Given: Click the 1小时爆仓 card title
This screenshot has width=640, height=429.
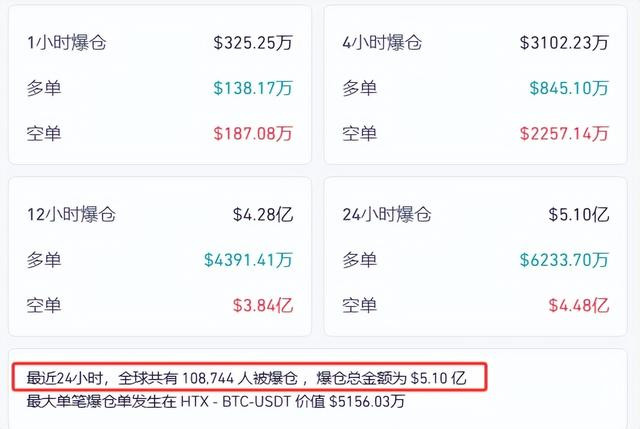Looking at the screenshot, I should 67,43.
